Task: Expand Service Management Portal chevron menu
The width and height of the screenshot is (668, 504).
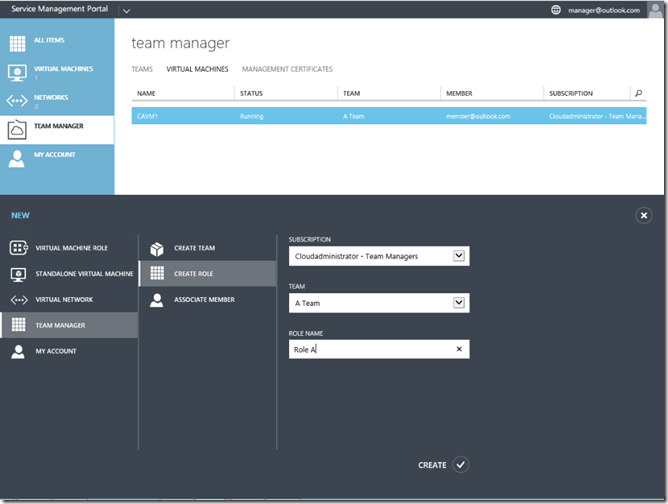Action: pyautogui.click(x=126, y=10)
